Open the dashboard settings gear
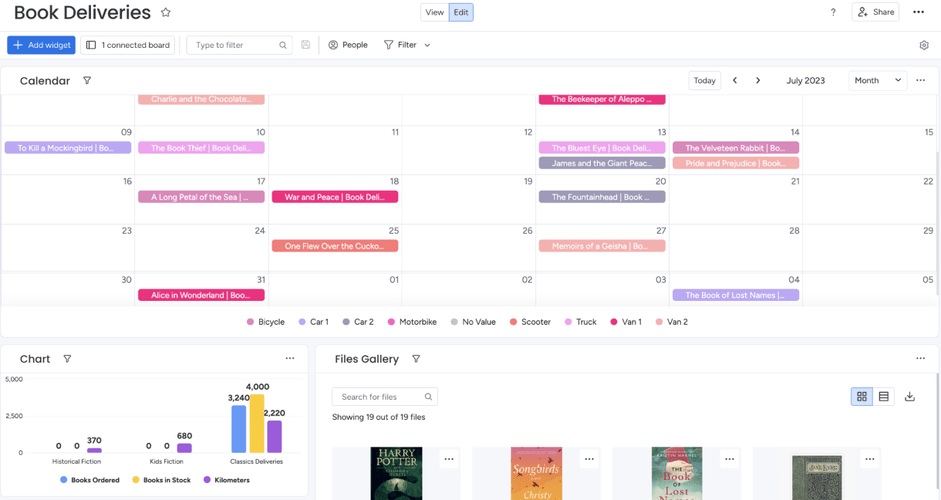The width and height of the screenshot is (941, 500). click(924, 45)
